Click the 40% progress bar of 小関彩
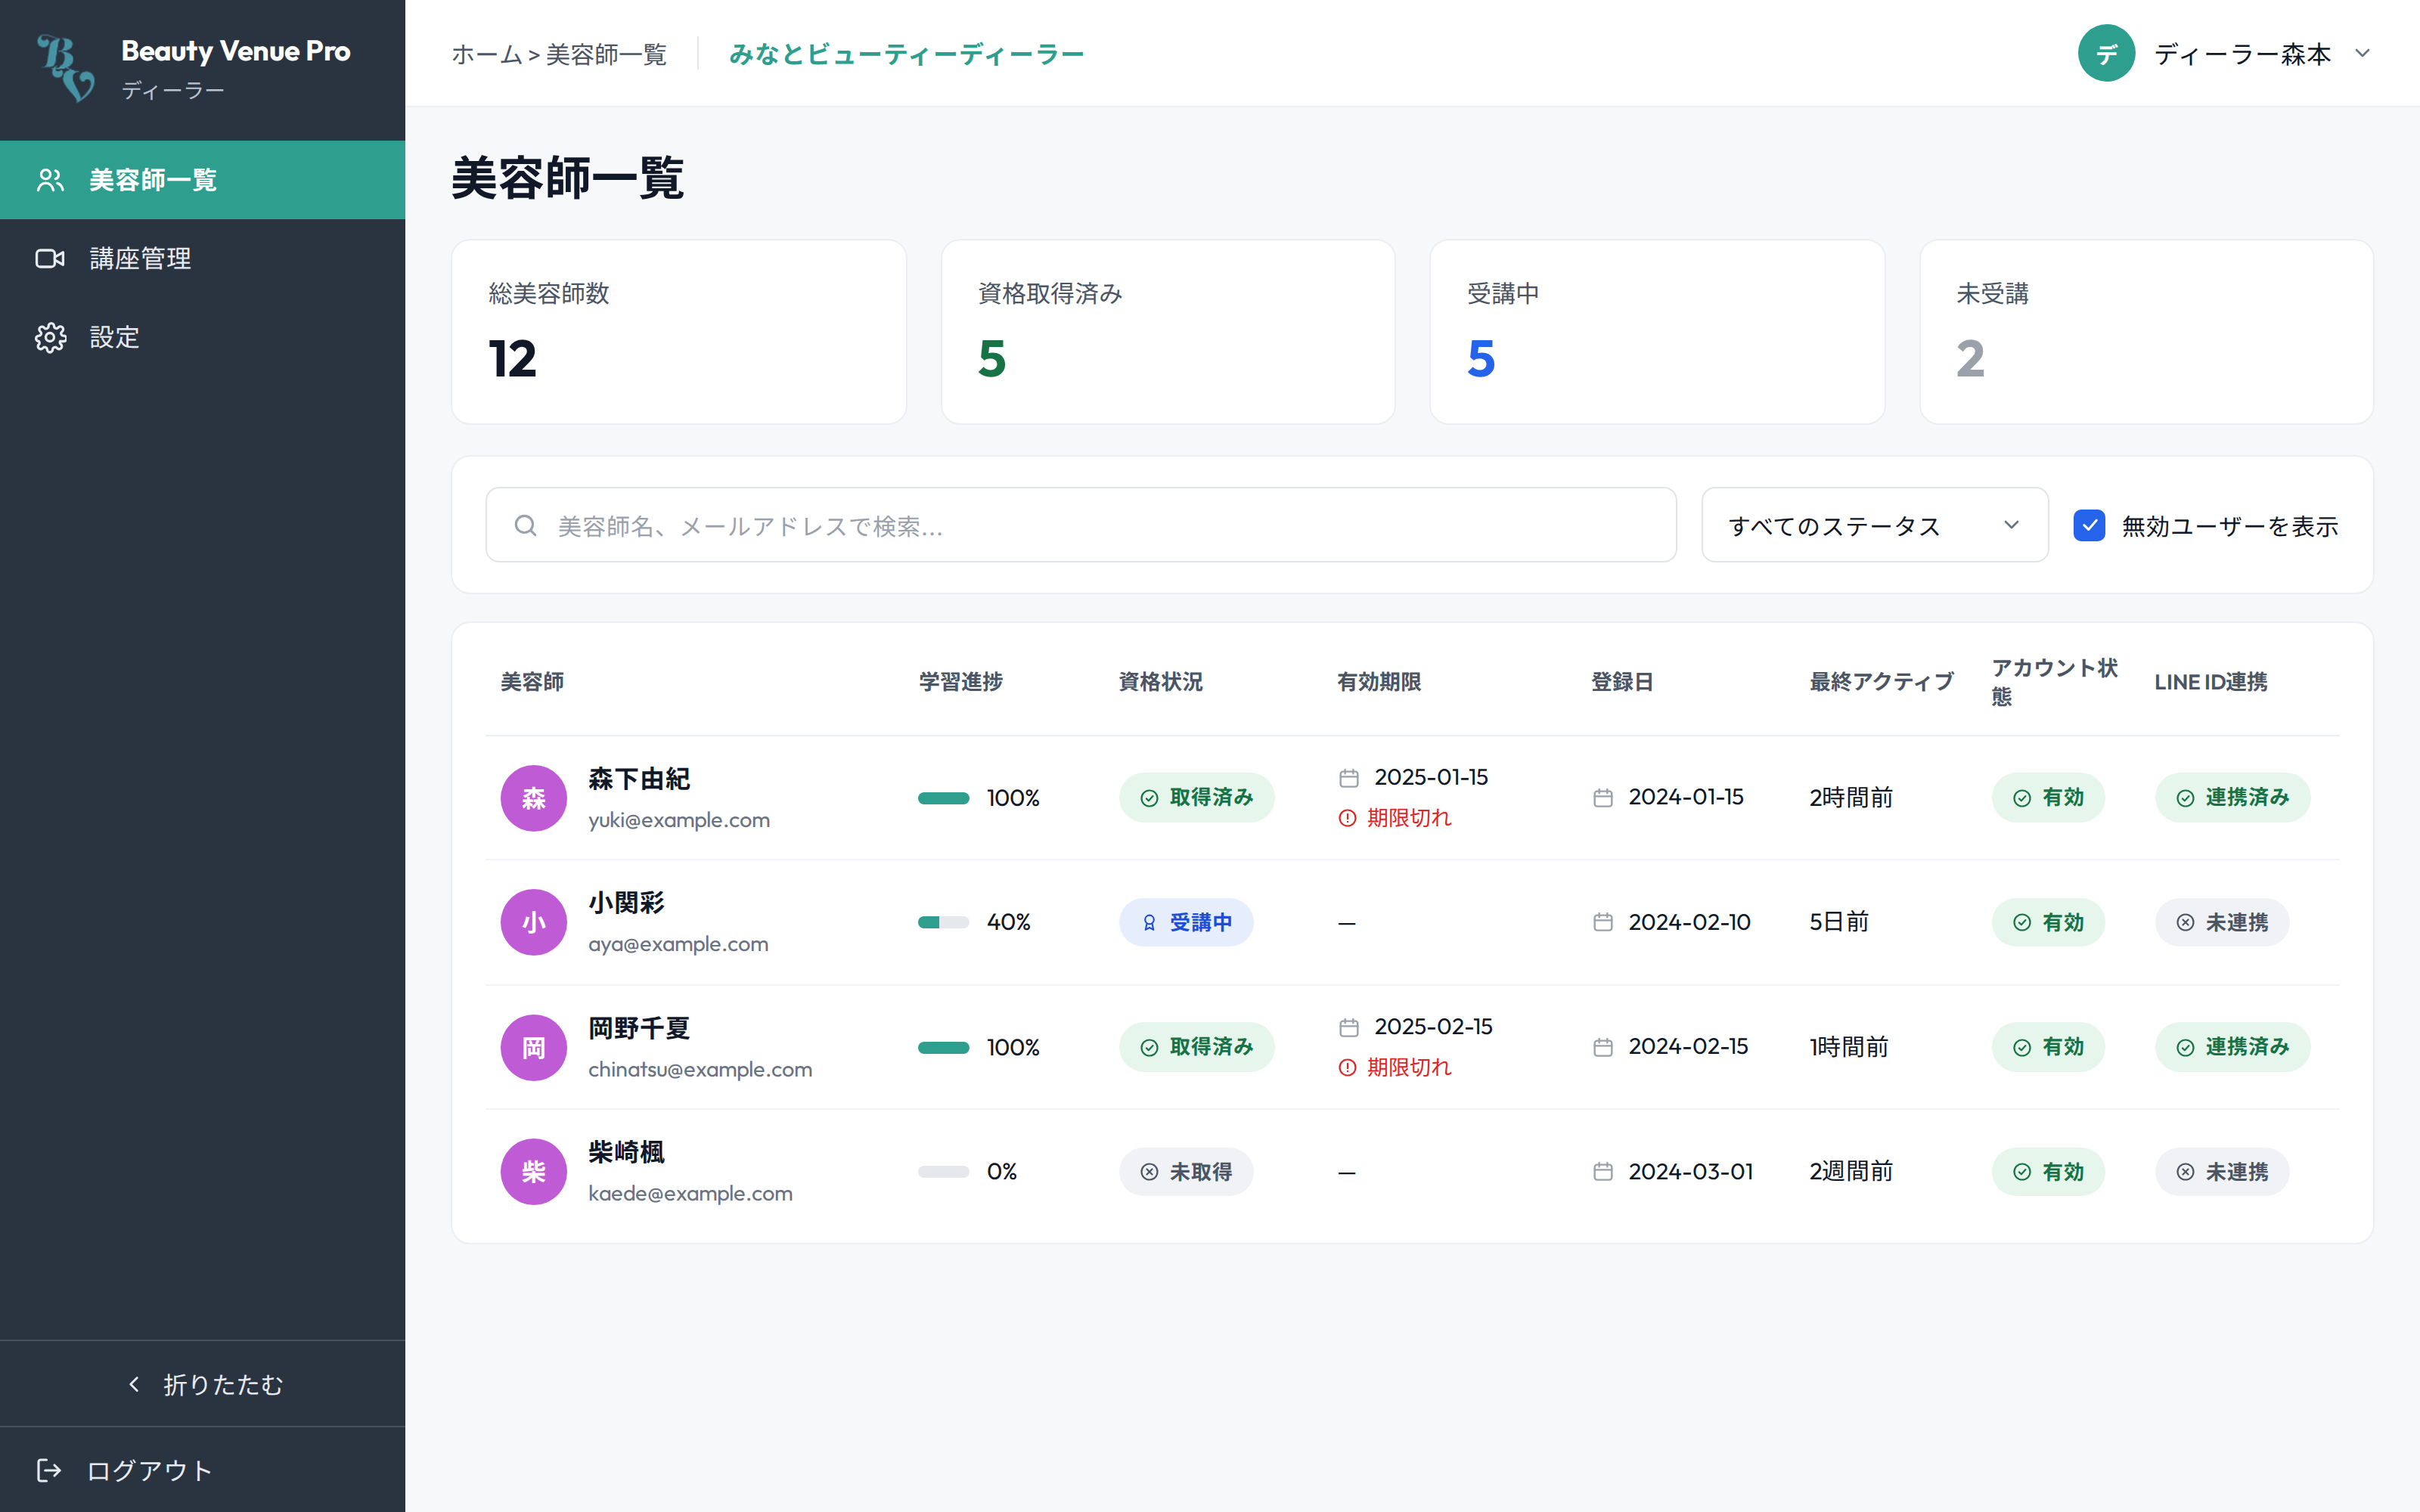This screenshot has width=2420, height=1512. tap(943, 922)
